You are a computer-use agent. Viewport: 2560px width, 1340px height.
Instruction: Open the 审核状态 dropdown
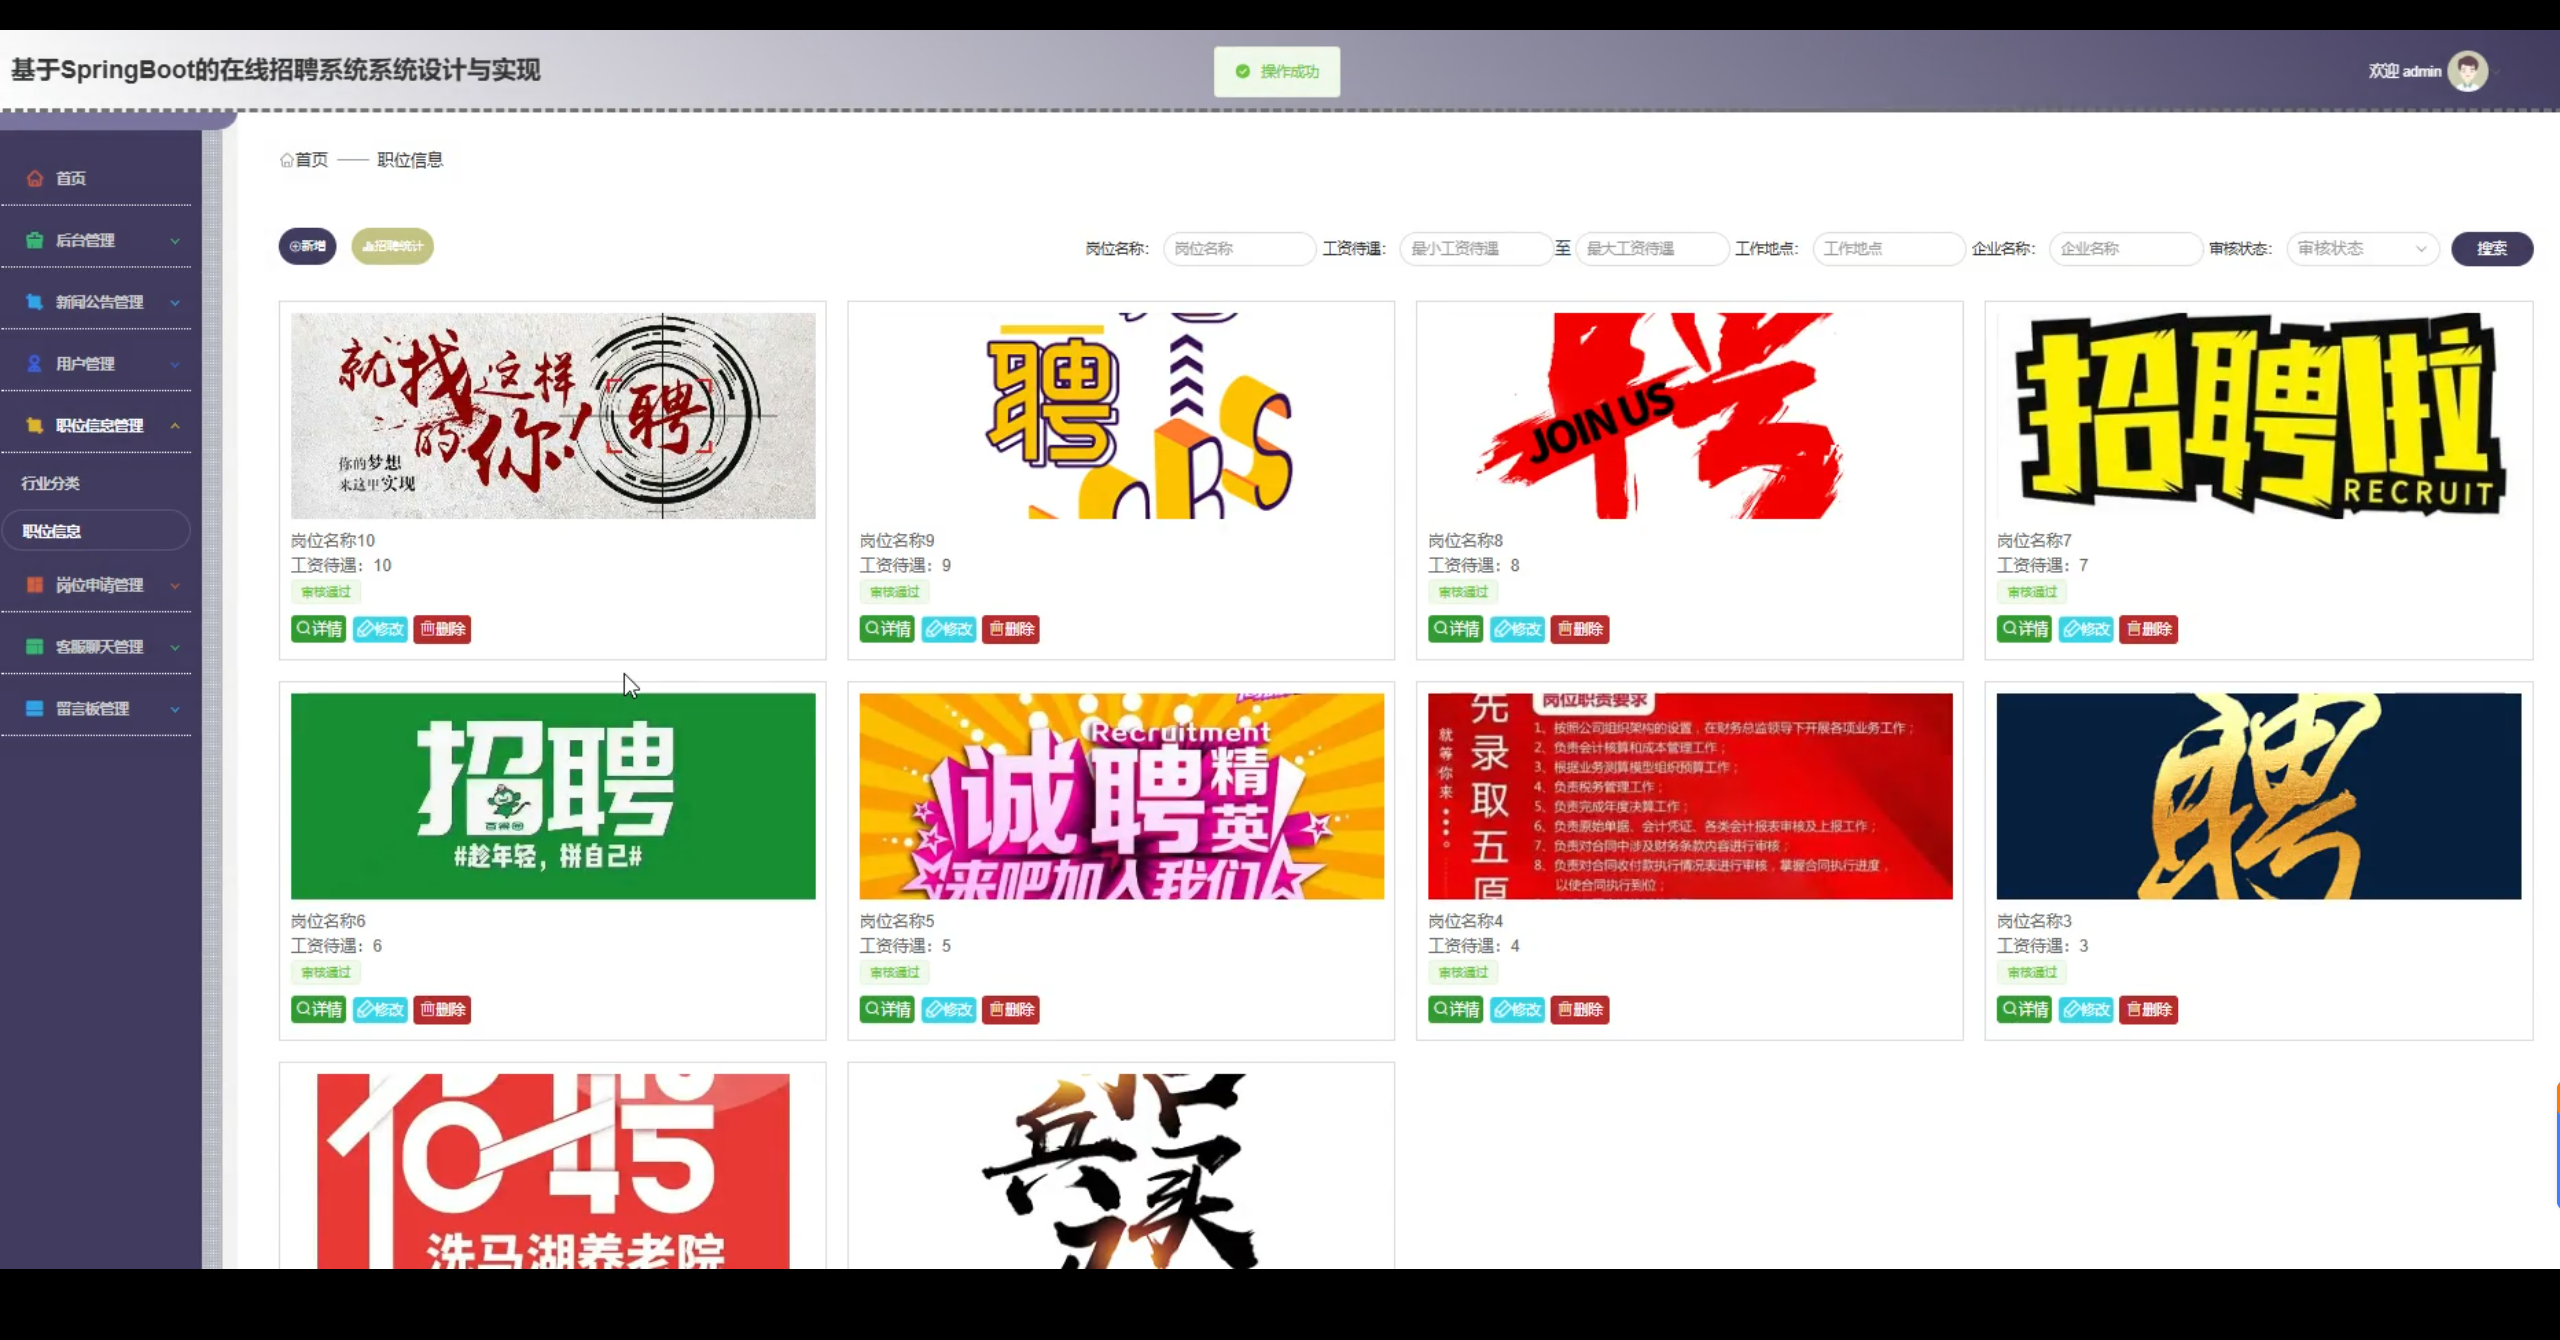click(x=2361, y=248)
